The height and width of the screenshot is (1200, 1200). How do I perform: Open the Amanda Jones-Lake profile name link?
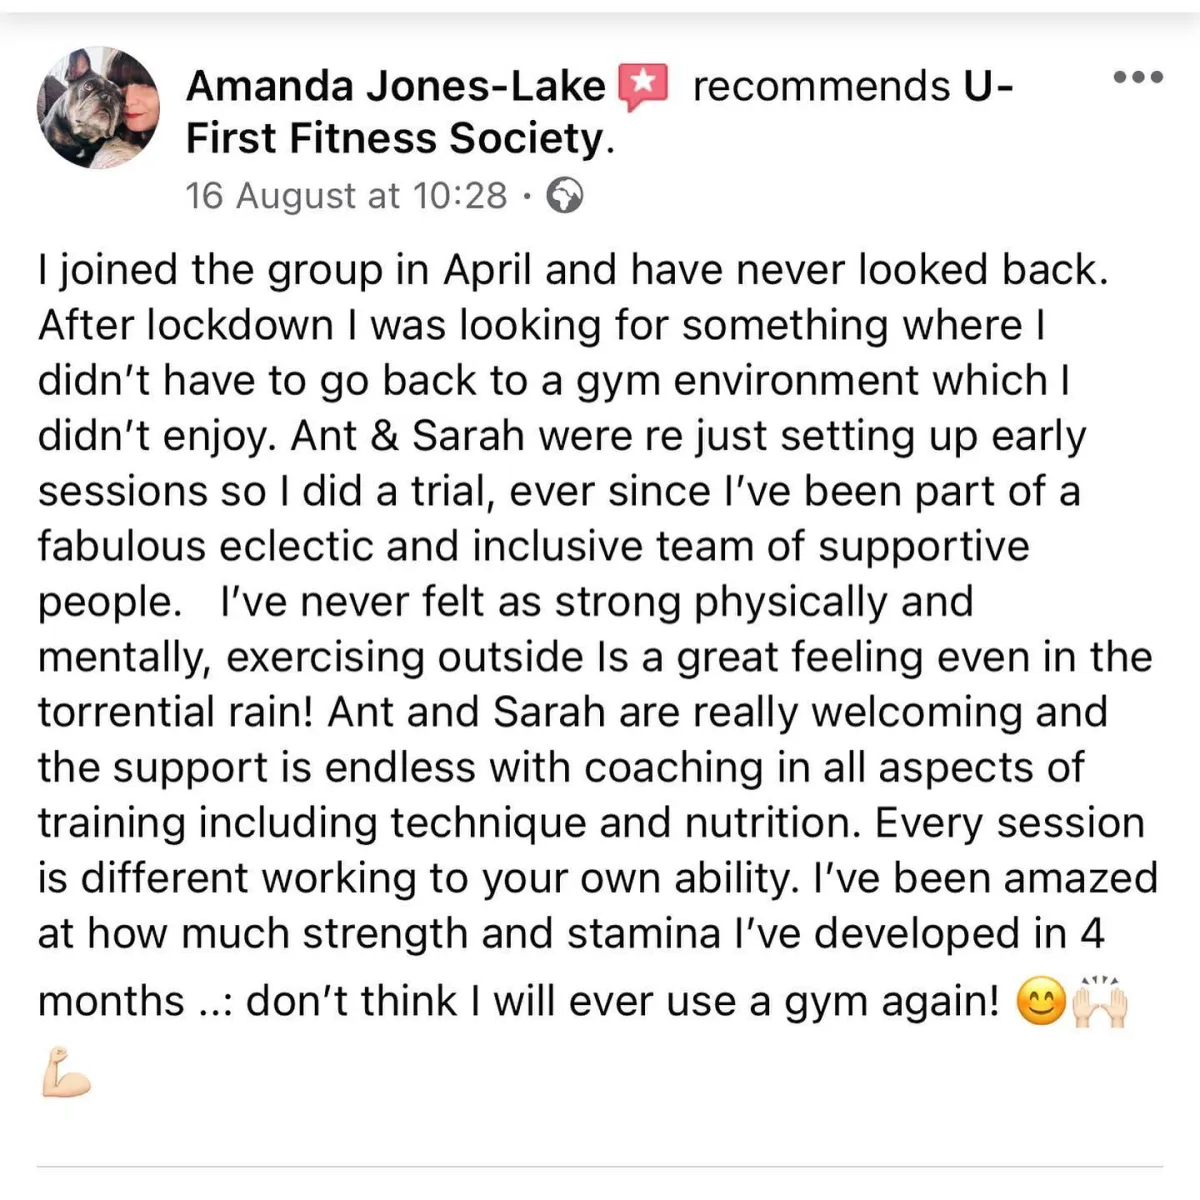(x=395, y=87)
